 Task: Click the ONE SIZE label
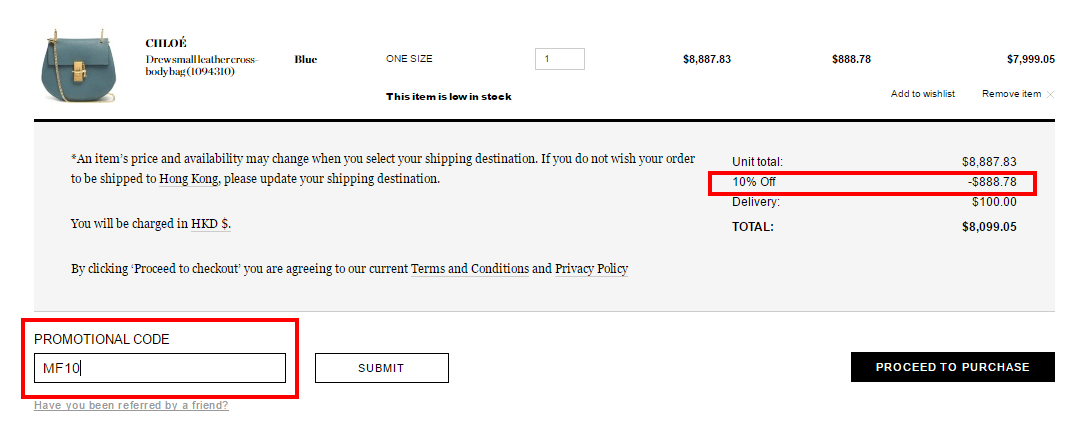[x=409, y=59]
